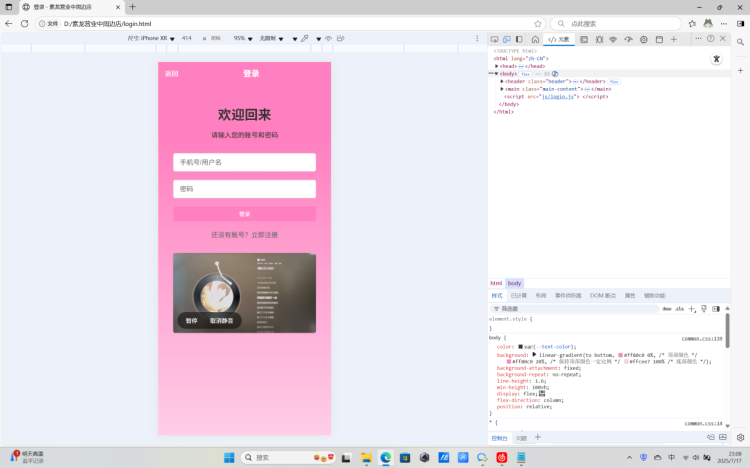Switch to the 样式 (Styles) tab
The image size is (750, 468).
(497, 296)
